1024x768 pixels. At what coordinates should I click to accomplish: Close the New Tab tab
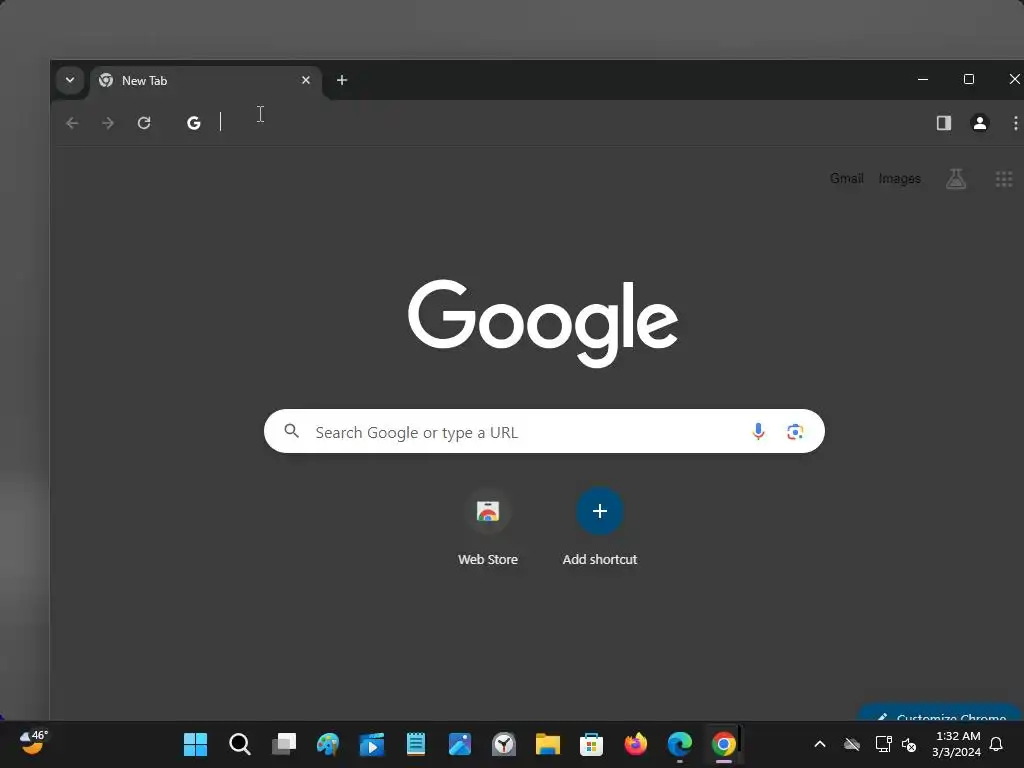click(x=306, y=80)
